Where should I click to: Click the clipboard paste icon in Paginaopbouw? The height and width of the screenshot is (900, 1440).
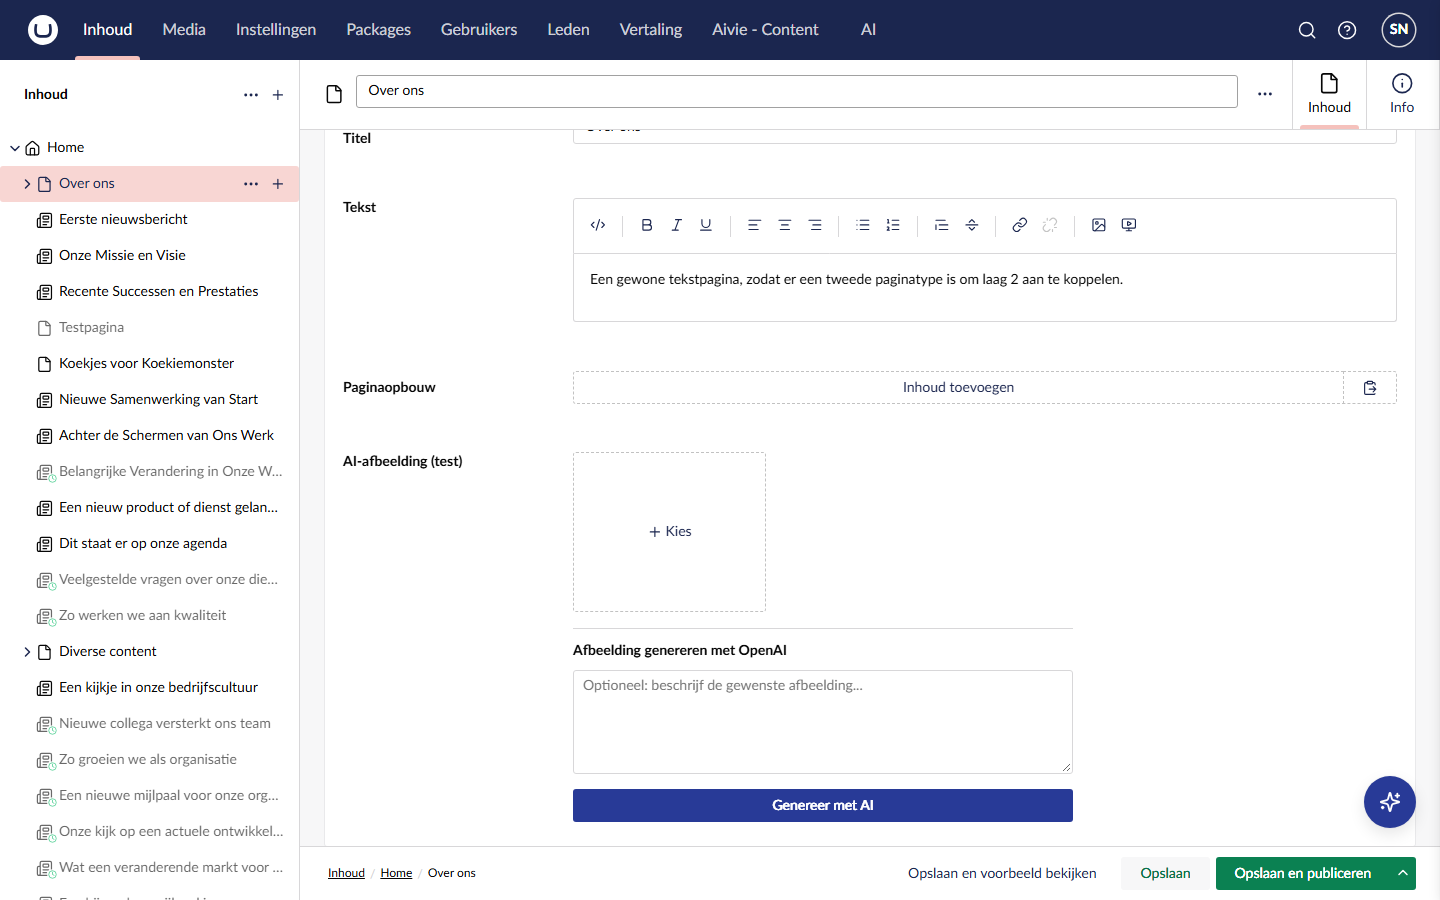pyautogui.click(x=1370, y=388)
